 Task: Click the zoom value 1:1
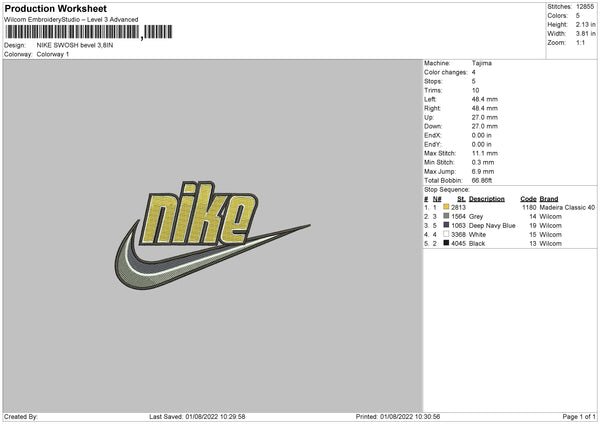click(580, 42)
